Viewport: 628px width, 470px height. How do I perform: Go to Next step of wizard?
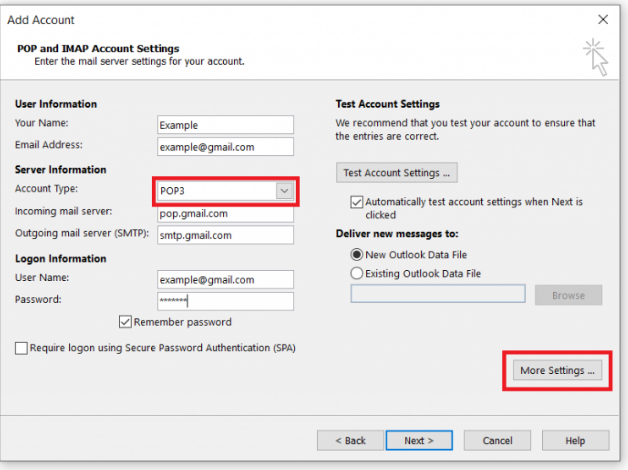(419, 440)
